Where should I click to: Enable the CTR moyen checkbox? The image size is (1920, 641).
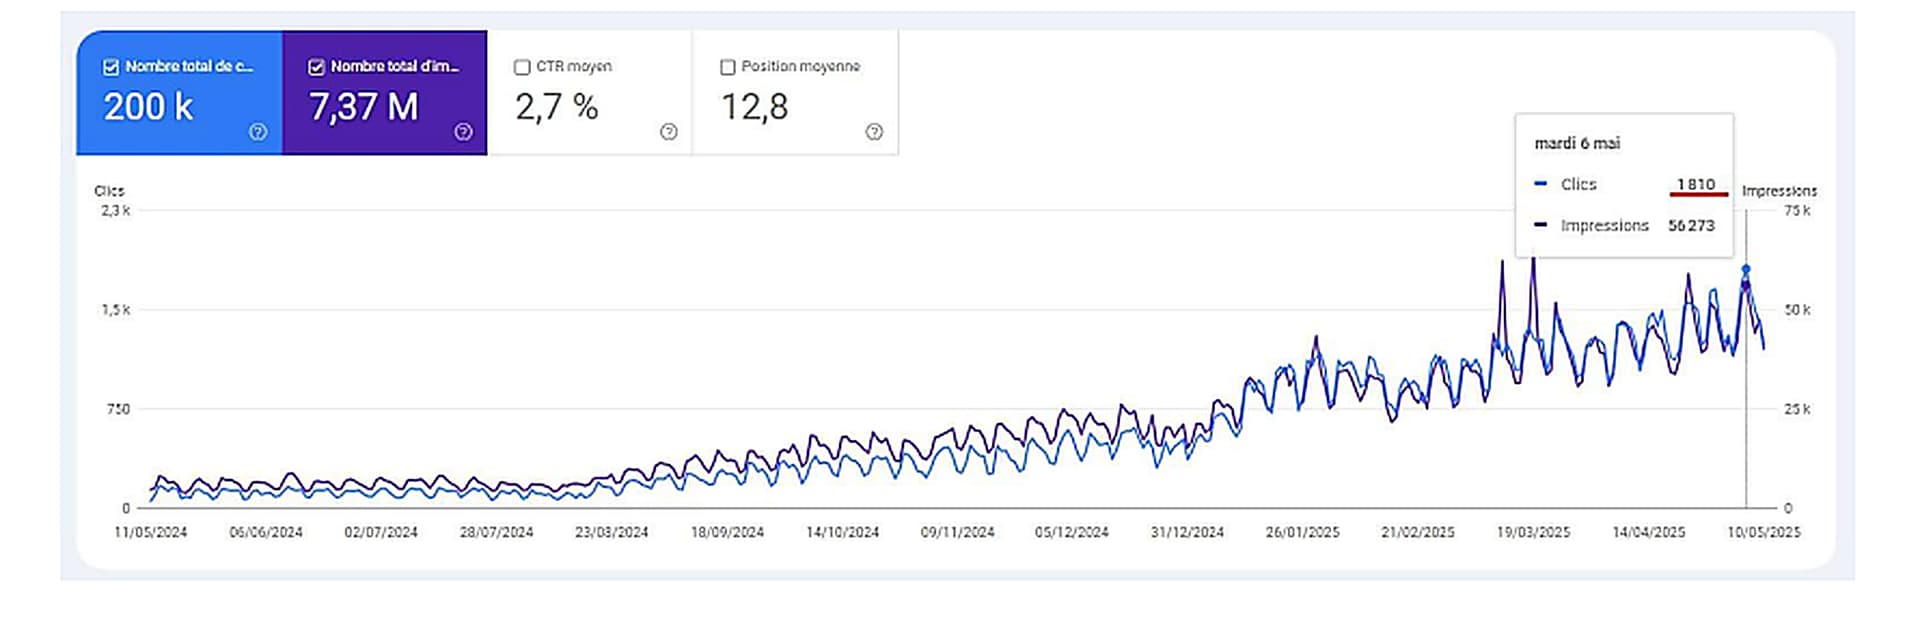pos(522,67)
